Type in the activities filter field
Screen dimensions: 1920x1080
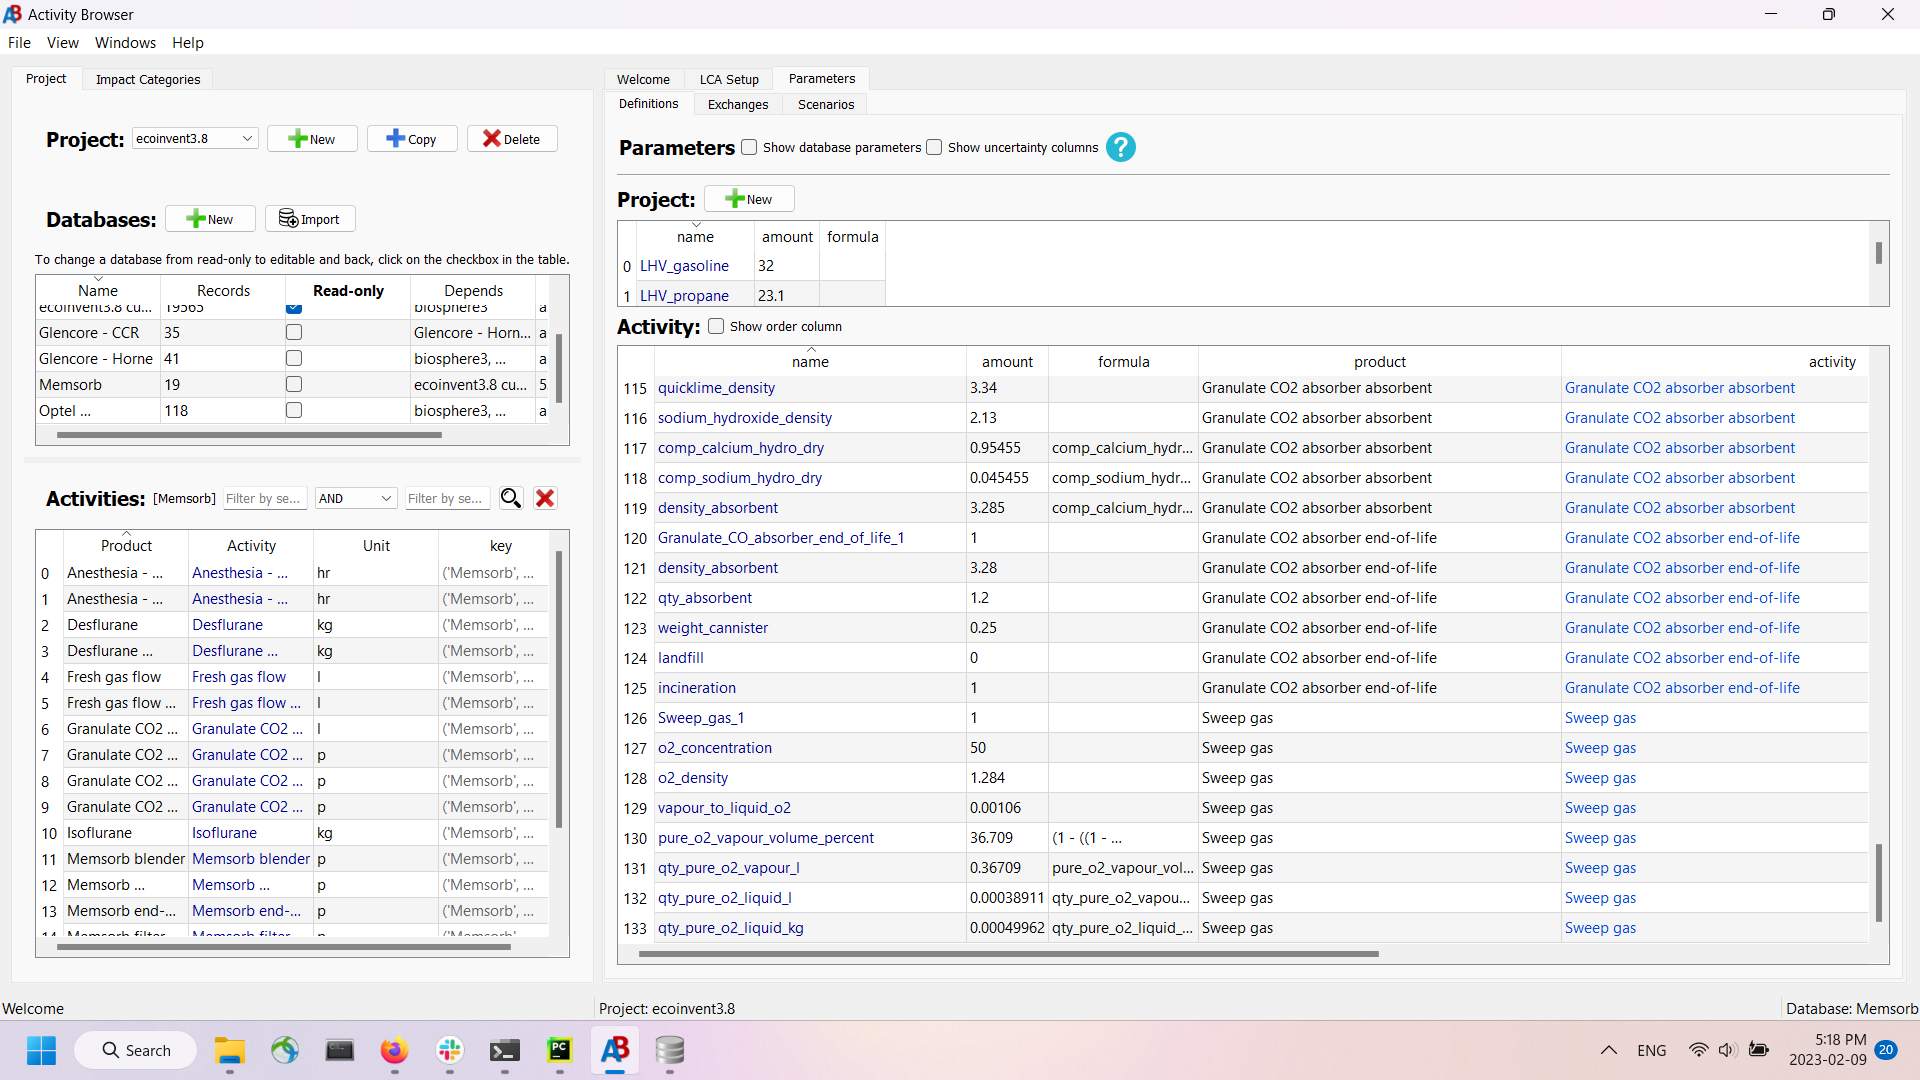click(263, 498)
